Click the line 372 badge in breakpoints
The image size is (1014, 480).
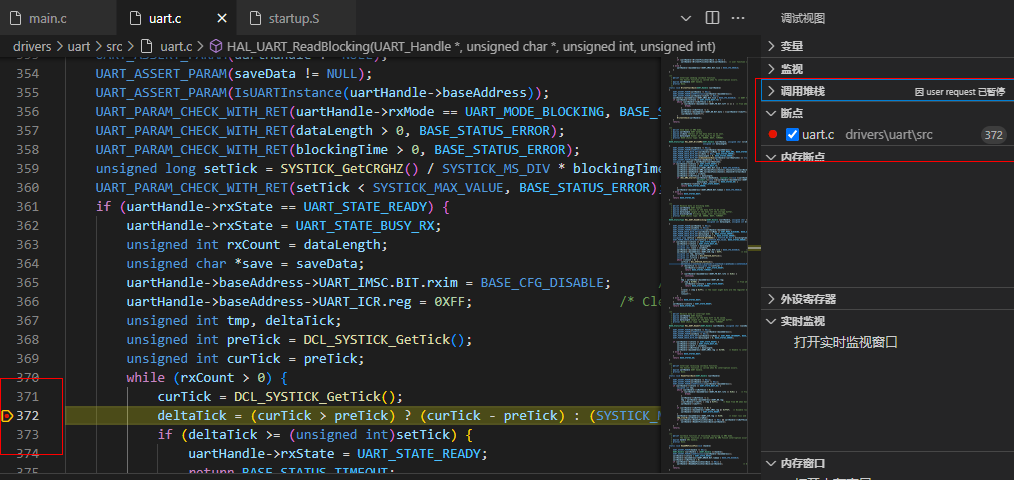pos(993,135)
